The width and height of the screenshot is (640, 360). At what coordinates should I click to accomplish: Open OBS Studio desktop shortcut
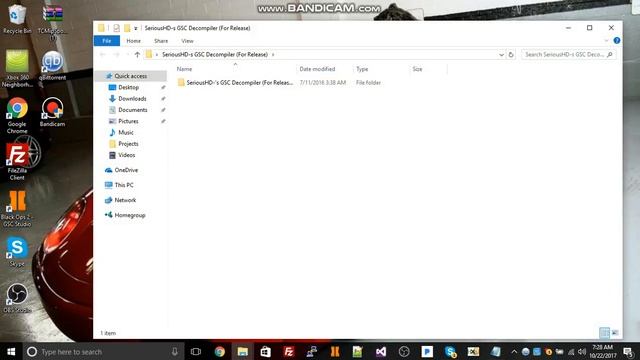[17, 298]
